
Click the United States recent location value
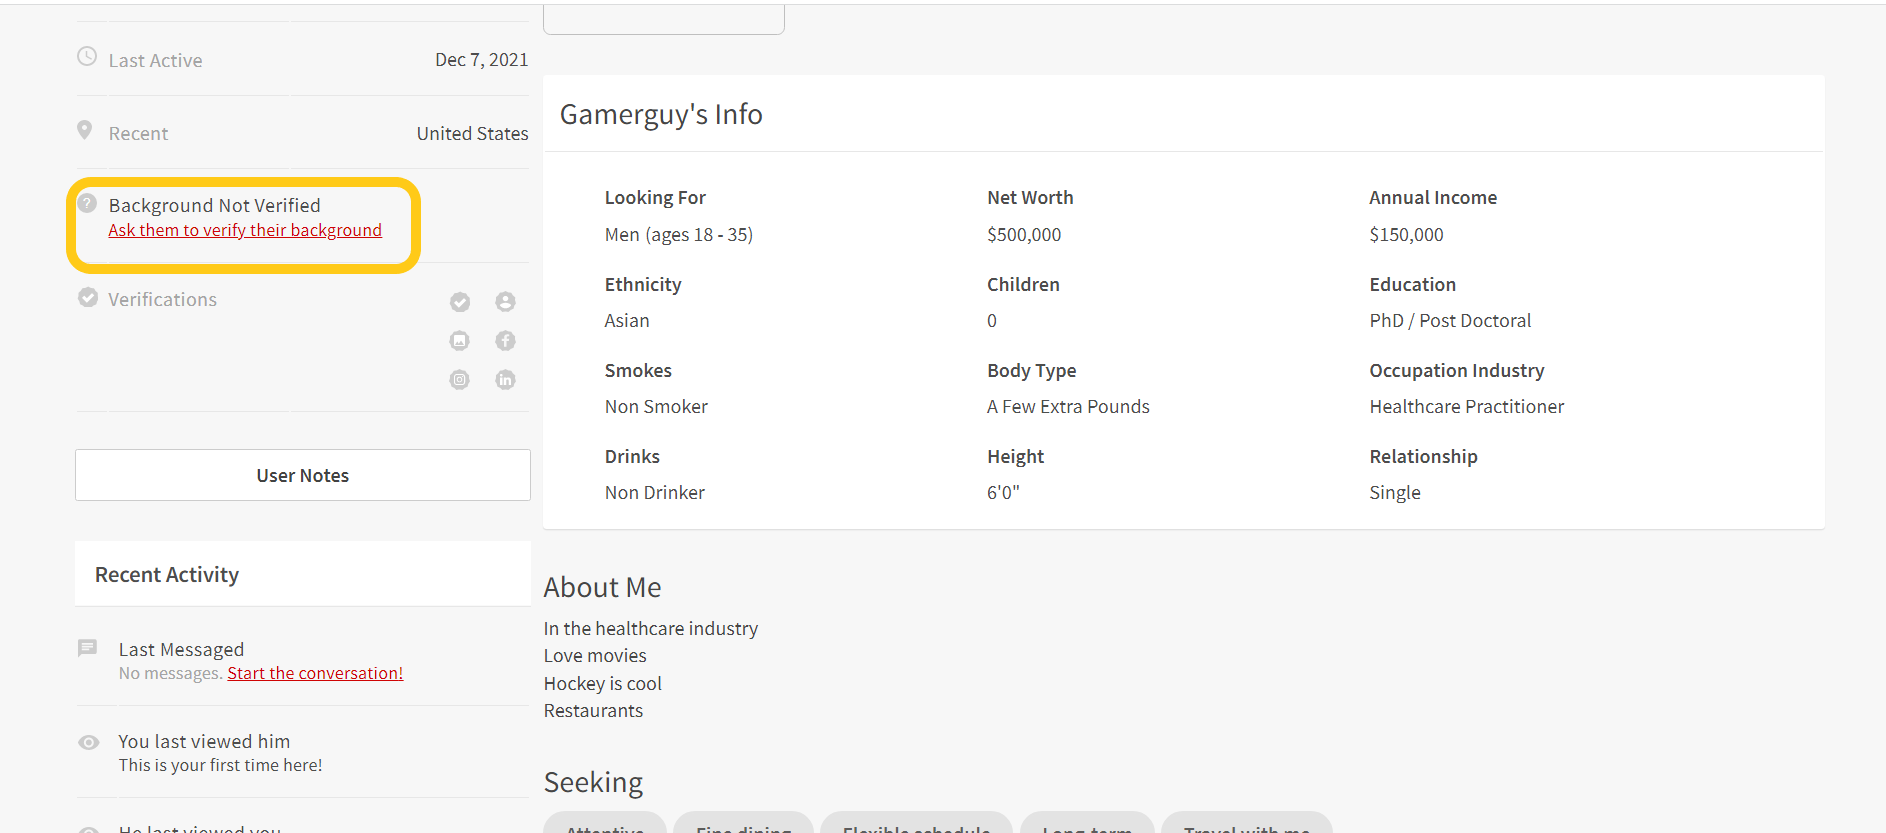472,133
